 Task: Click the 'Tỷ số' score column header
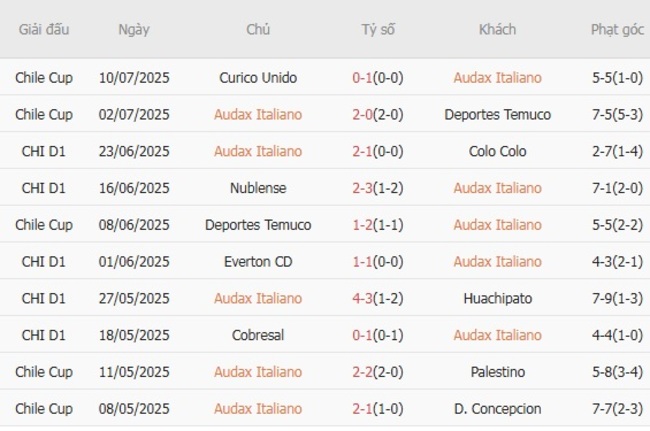tap(378, 29)
